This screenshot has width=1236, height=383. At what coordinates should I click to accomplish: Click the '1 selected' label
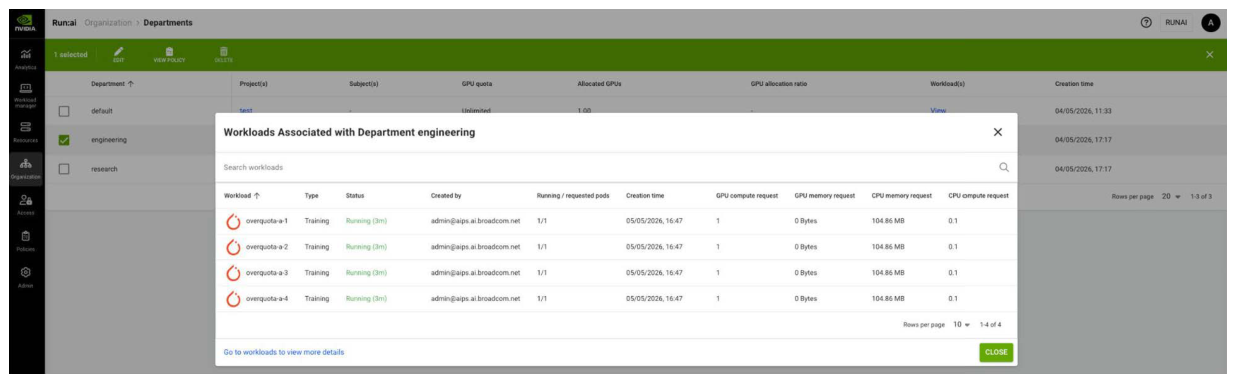point(71,54)
